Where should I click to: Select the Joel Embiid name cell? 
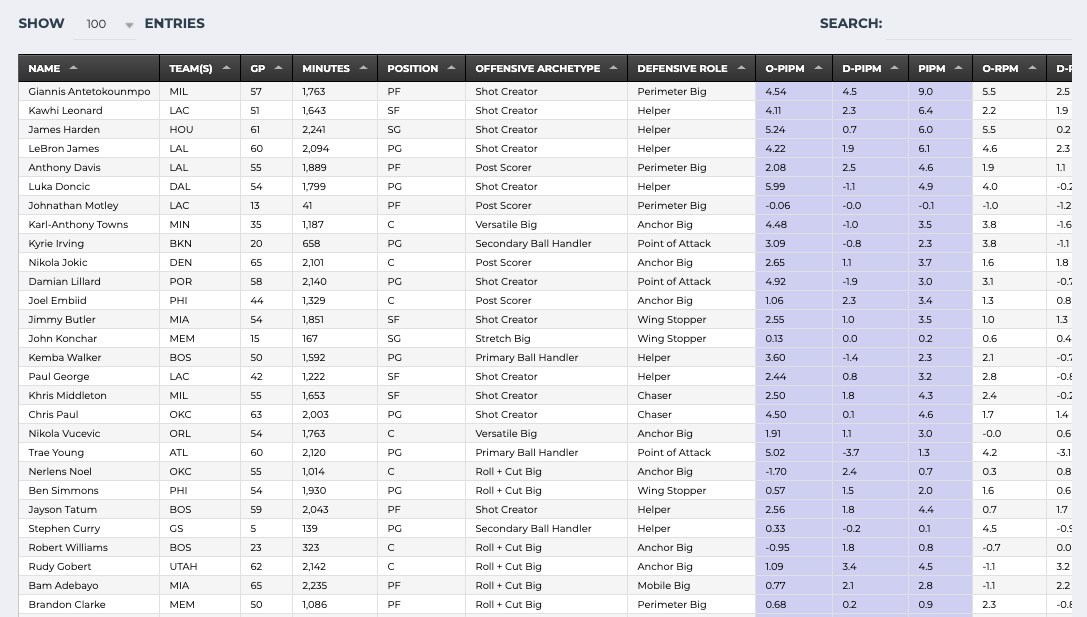(89, 300)
